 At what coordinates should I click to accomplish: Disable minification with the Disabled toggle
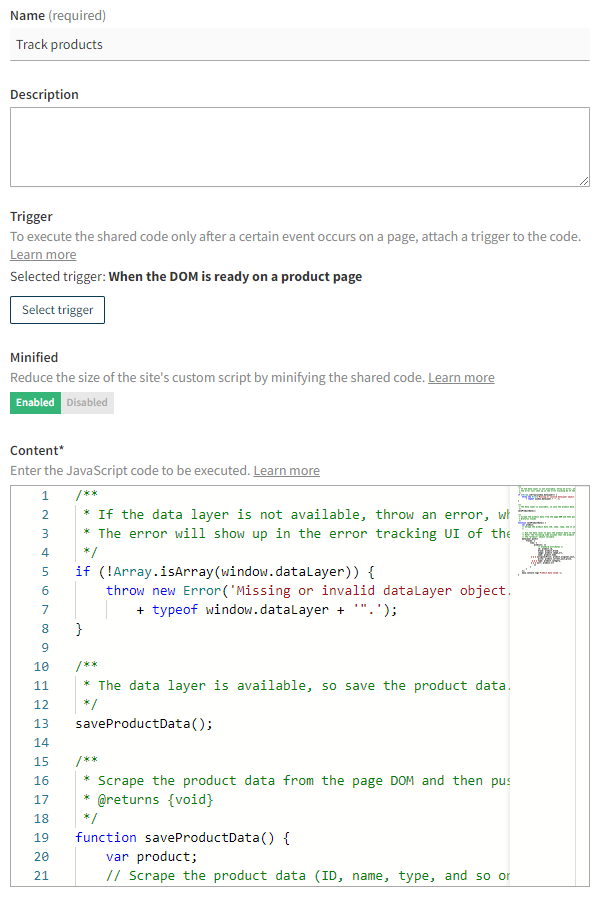pyautogui.click(x=87, y=401)
